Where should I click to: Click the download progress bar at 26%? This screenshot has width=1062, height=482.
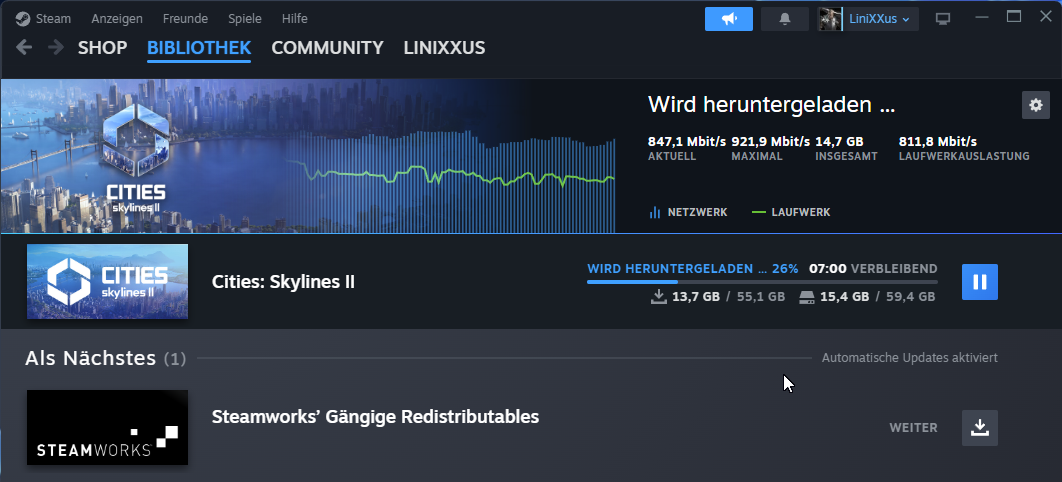point(763,282)
